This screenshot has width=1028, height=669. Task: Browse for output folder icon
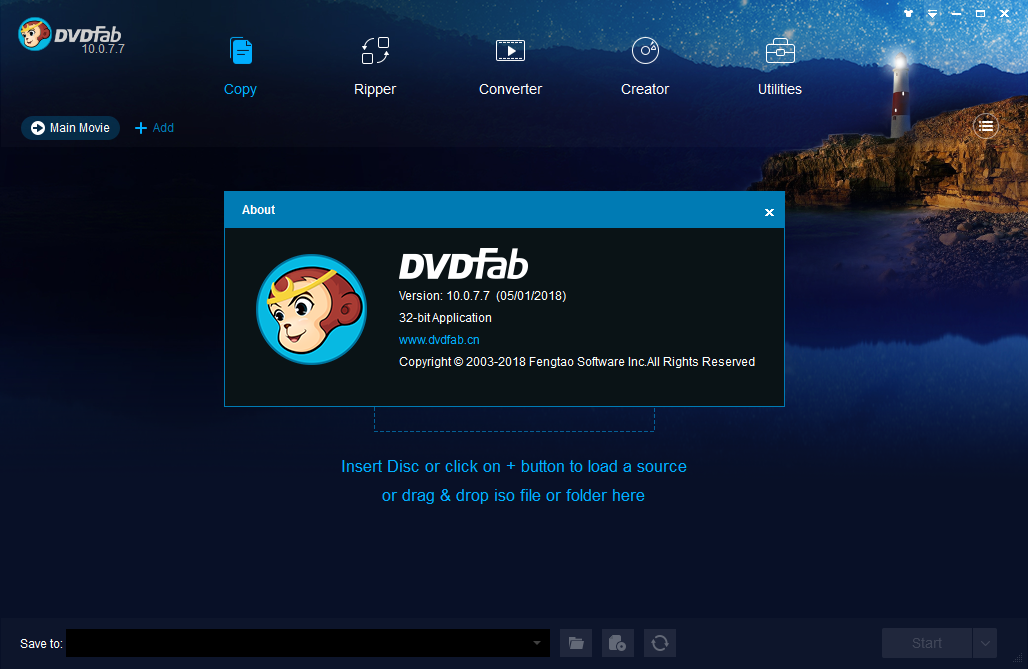pyautogui.click(x=576, y=643)
